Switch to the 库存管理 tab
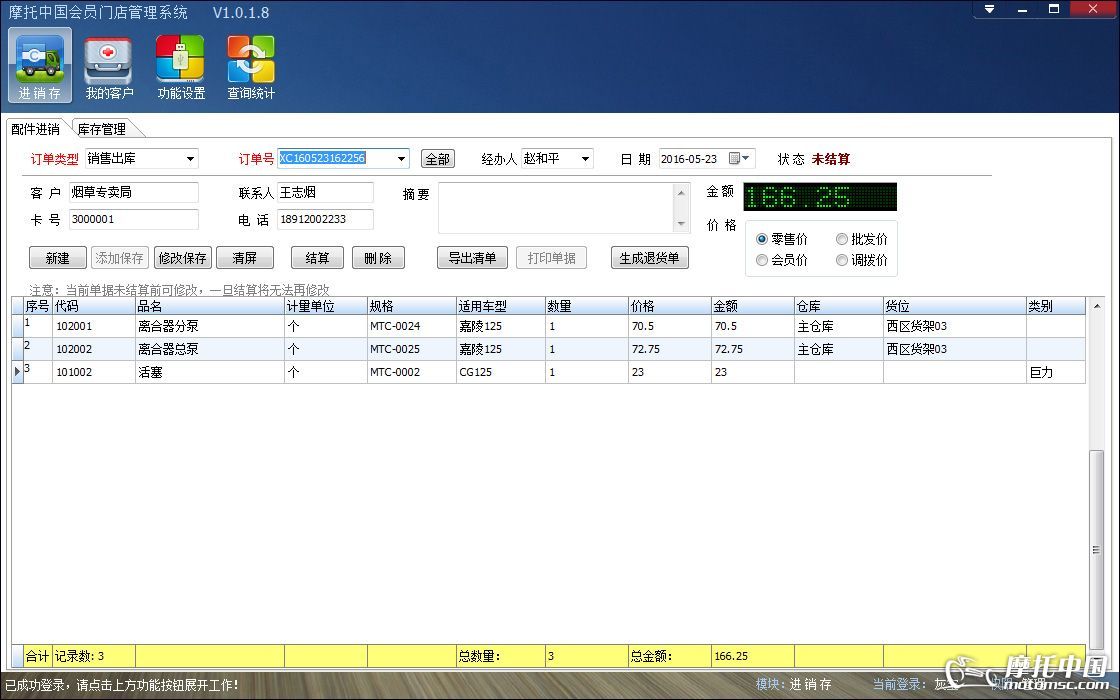The width and height of the screenshot is (1120, 700). 102,129
